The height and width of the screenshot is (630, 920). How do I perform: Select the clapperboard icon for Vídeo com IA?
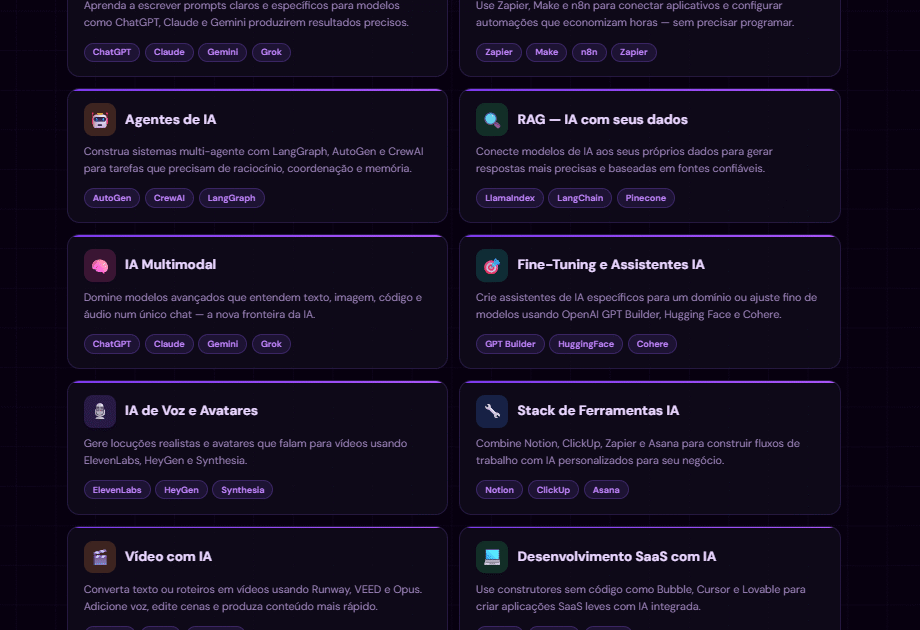click(x=100, y=557)
